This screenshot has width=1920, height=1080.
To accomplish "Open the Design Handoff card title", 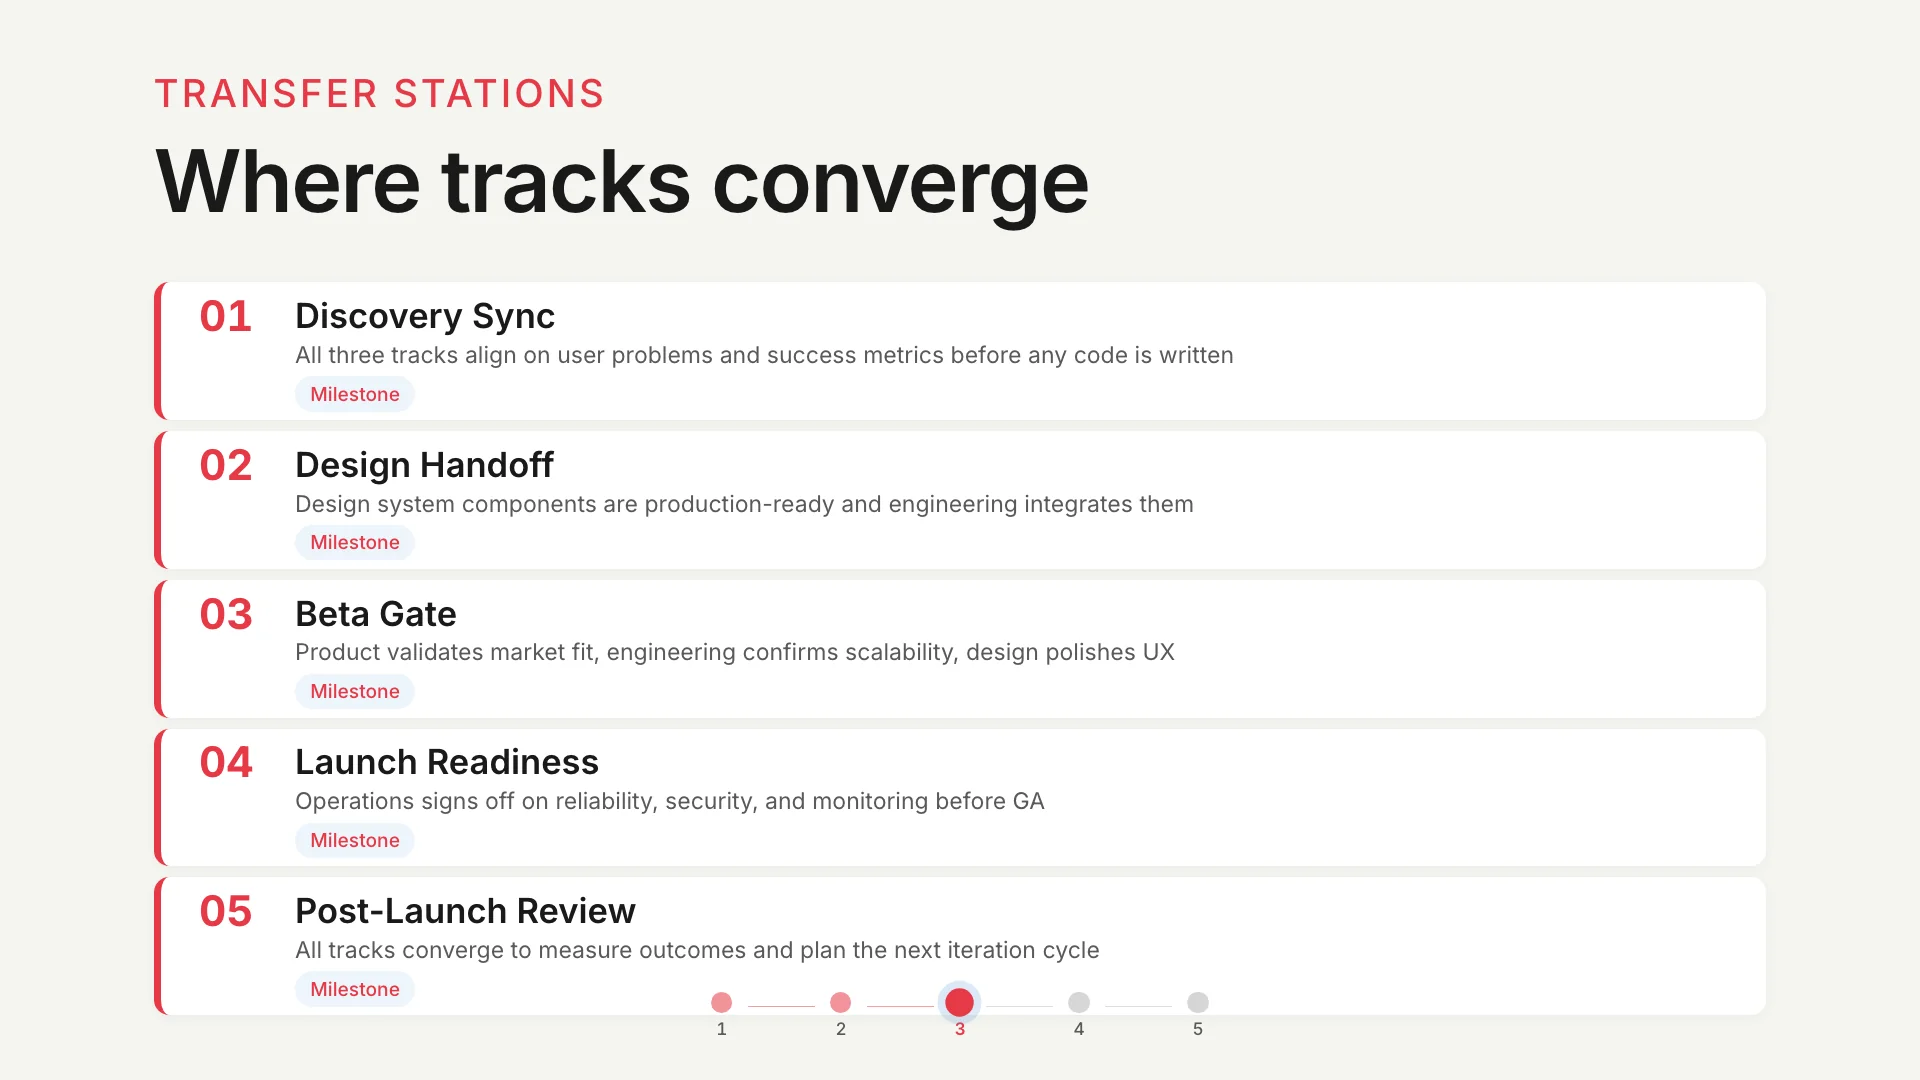I will pos(424,465).
